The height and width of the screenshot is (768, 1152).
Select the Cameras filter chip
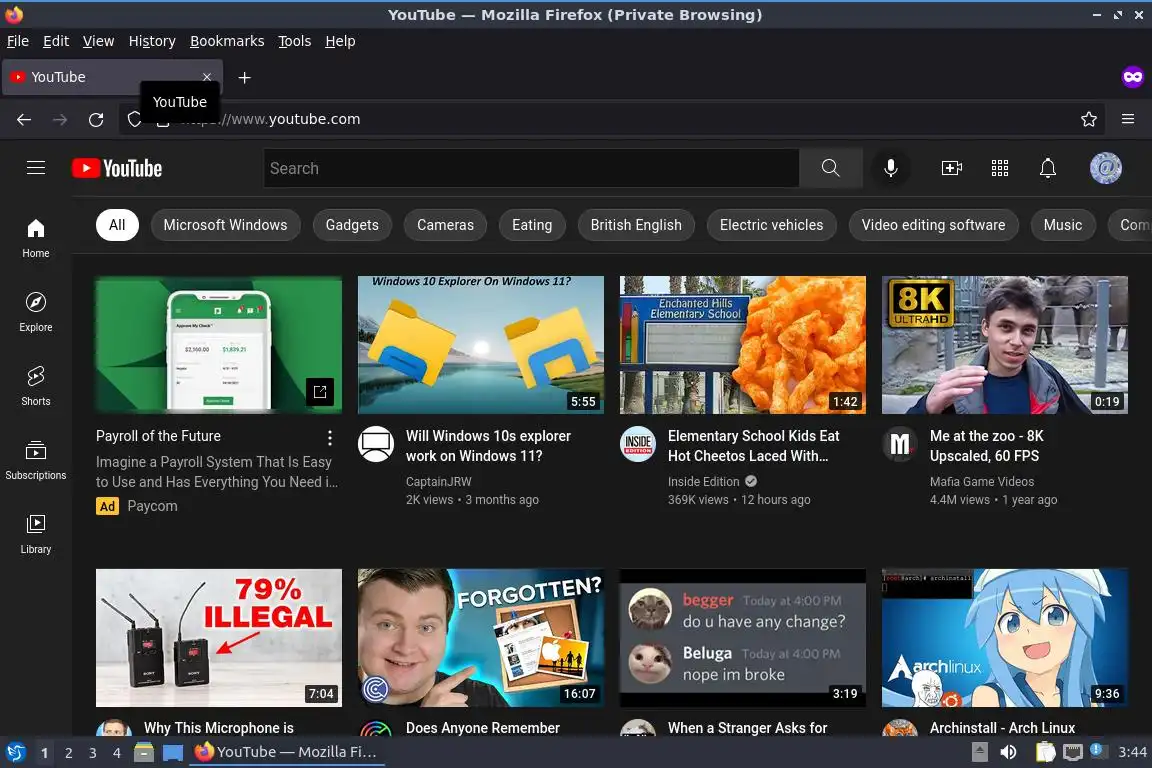(x=445, y=225)
